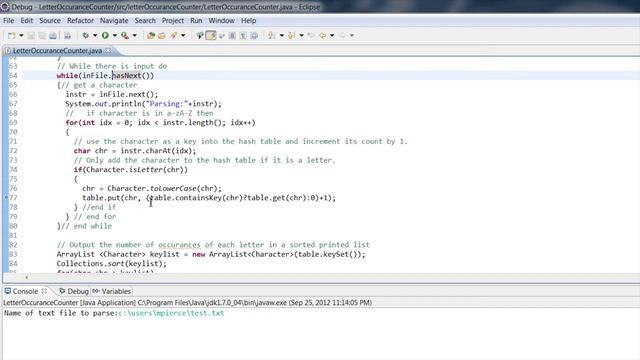Open the Run configurations dropdown arrow
Viewport: 640px width, 360px height.
pyautogui.click(x=115, y=36)
